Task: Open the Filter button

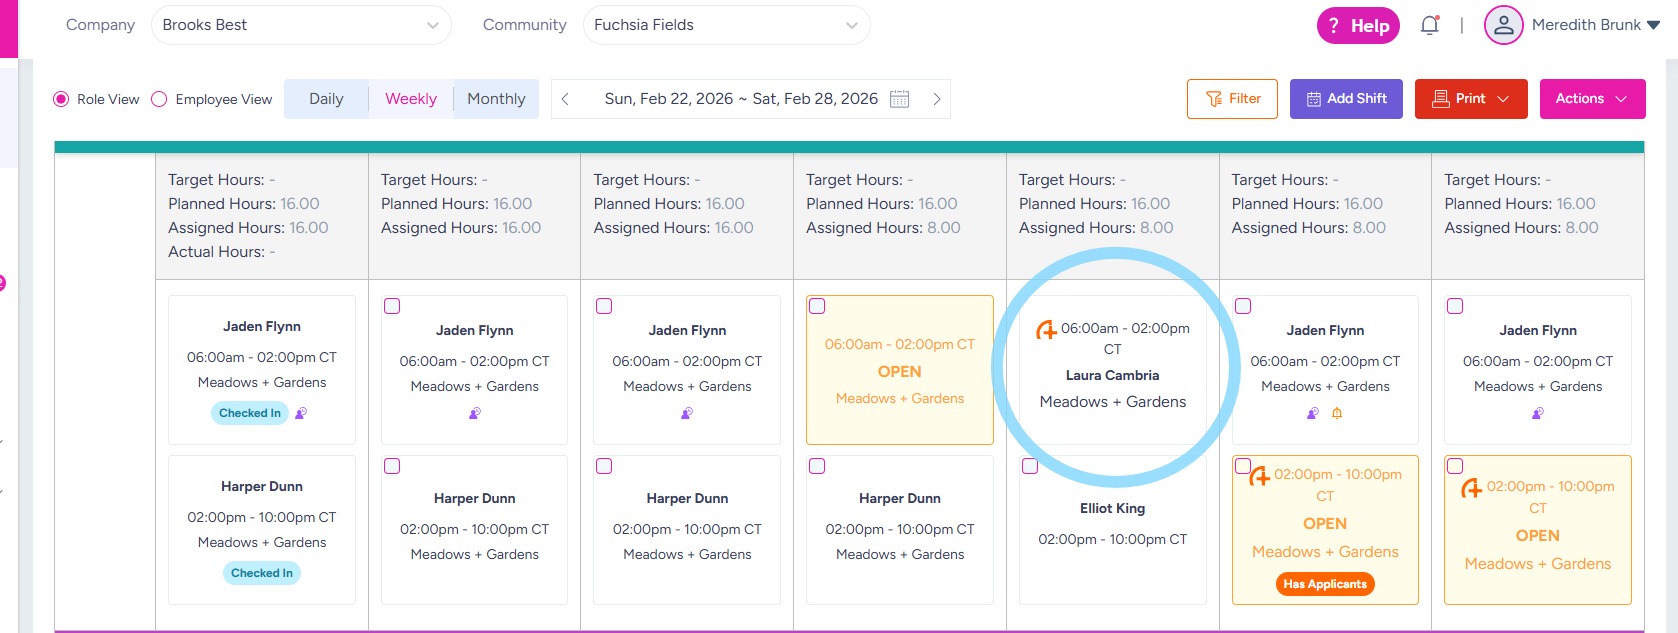Action: click(1232, 99)
